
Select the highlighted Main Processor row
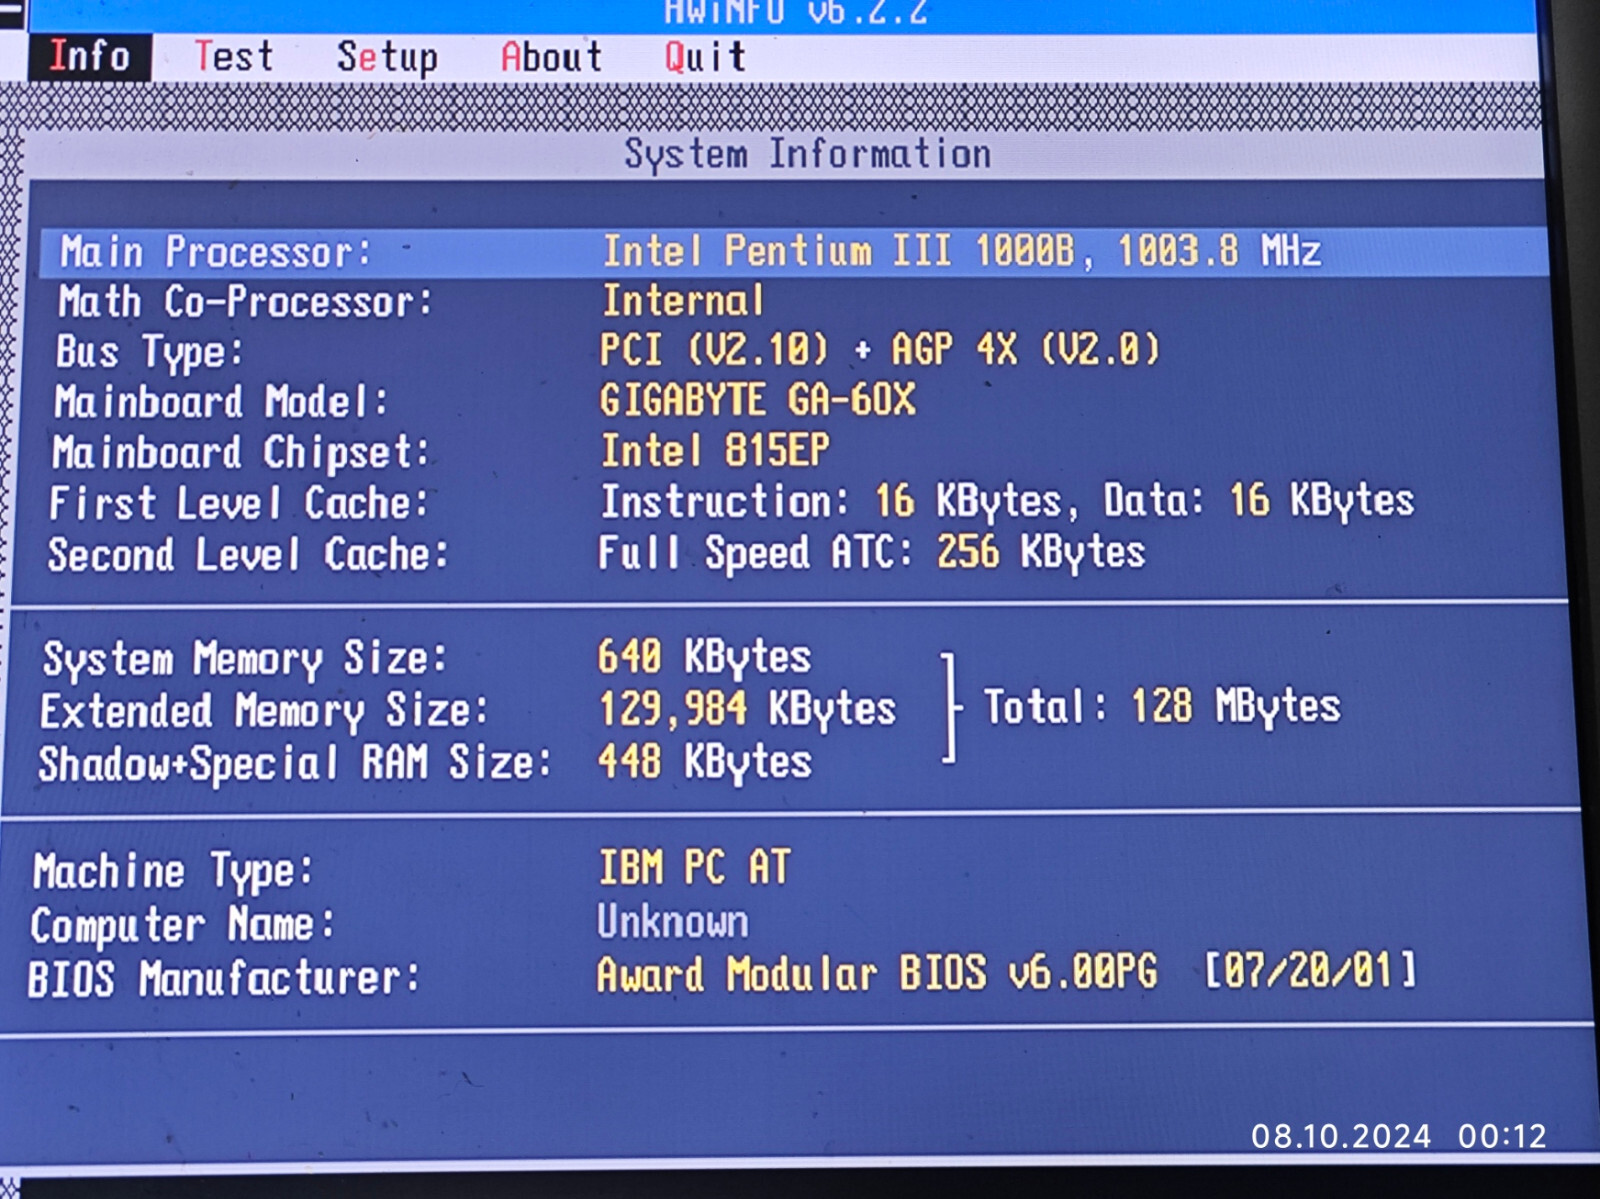pos(793,251)
